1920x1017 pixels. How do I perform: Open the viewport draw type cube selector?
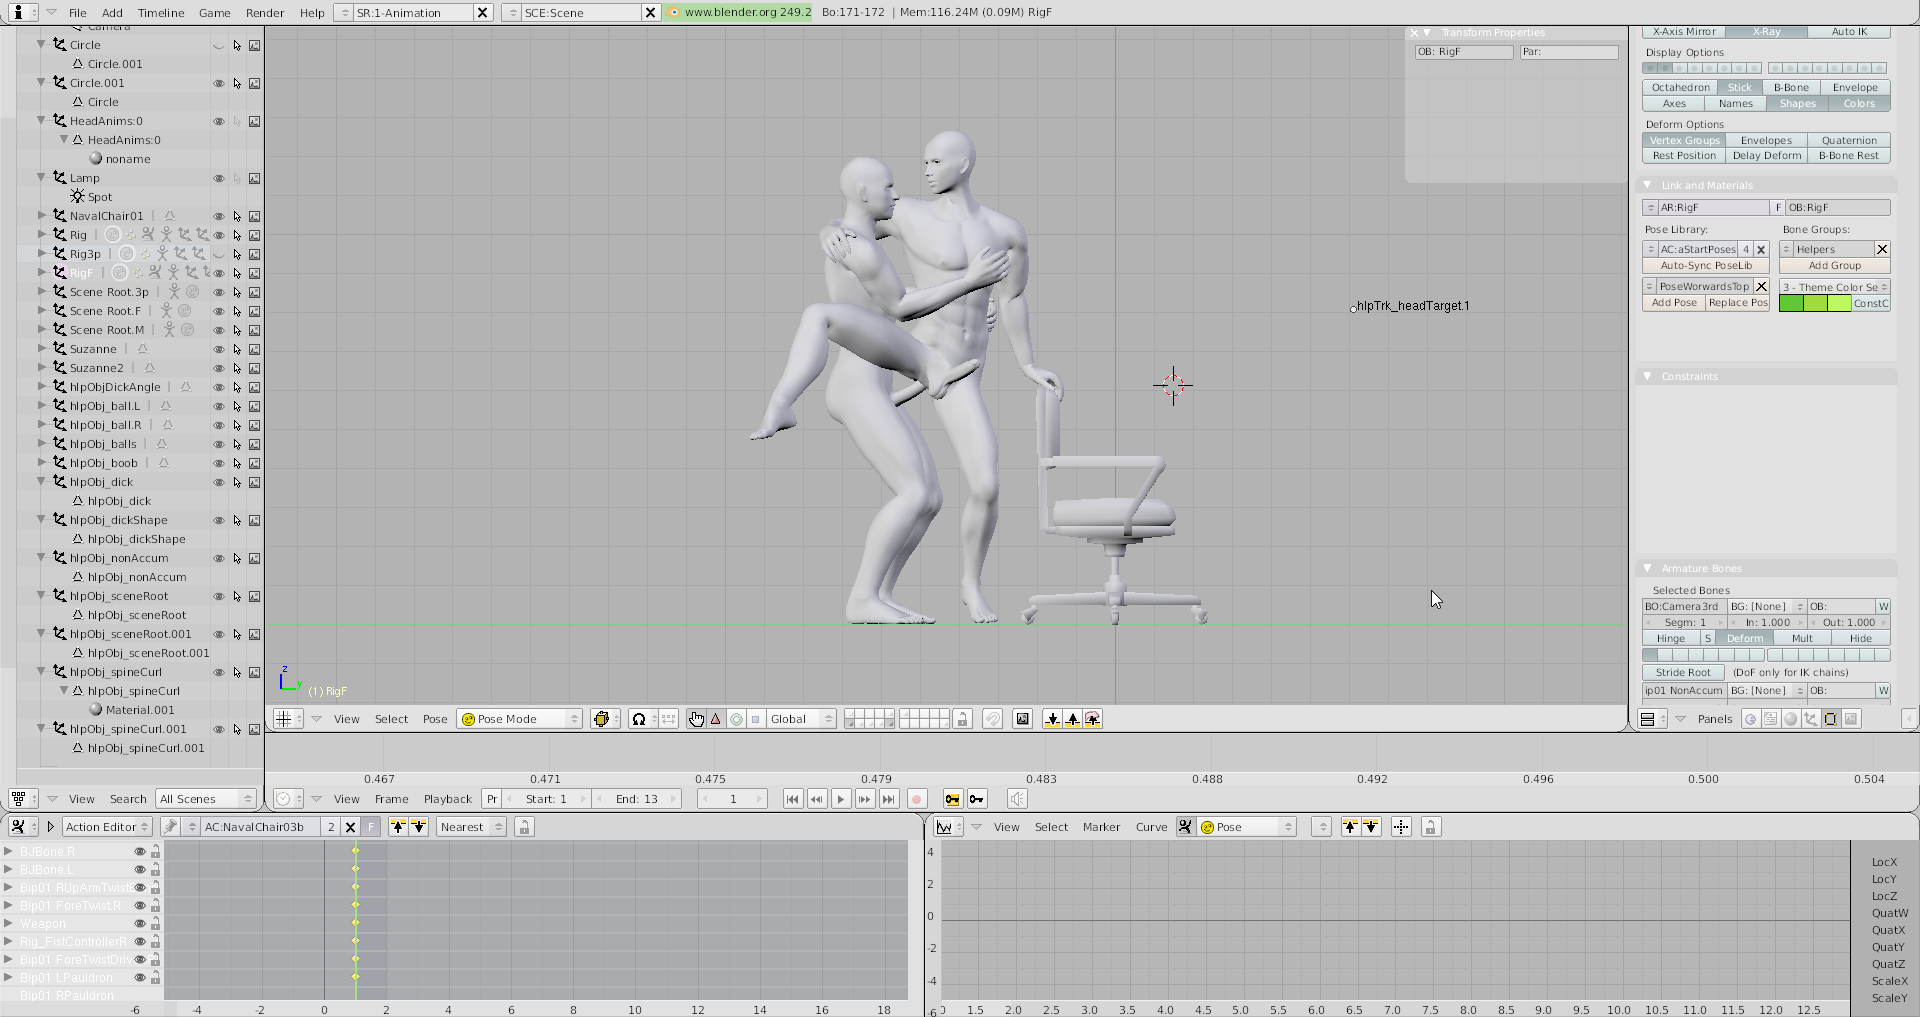tap(604, 719)
